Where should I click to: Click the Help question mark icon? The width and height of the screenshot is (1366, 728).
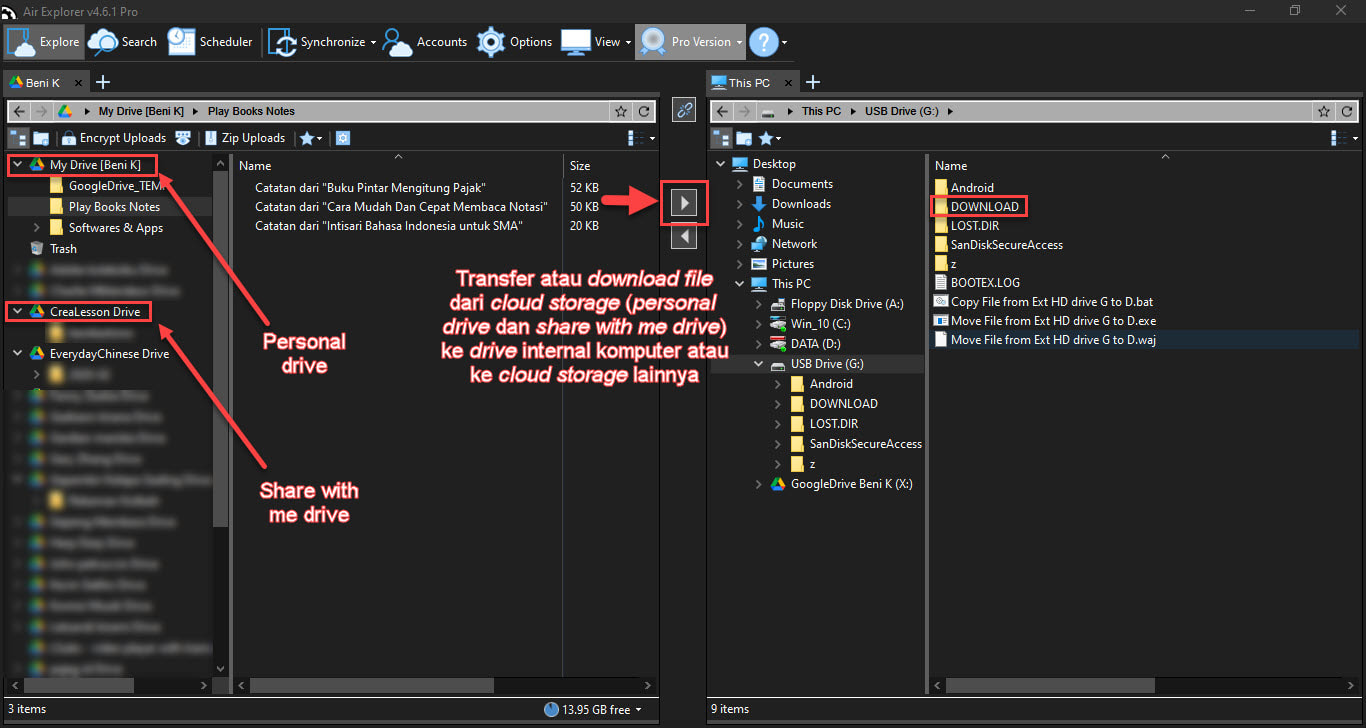[763, 42]
